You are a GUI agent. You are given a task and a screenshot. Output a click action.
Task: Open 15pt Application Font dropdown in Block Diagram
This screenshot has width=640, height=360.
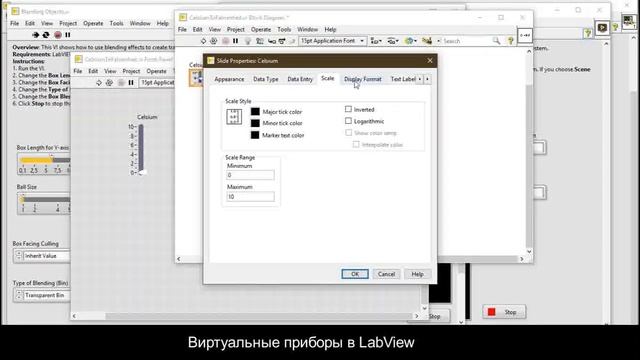[x=332, y=41]
